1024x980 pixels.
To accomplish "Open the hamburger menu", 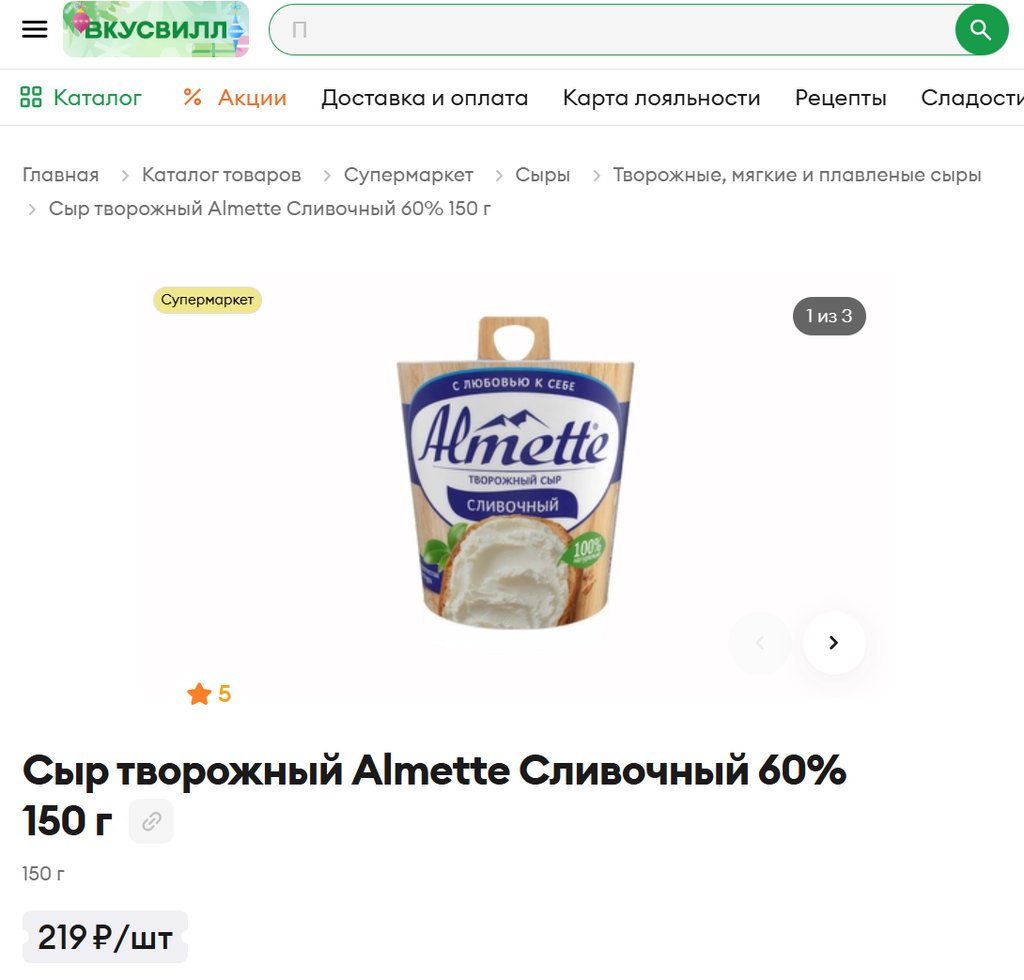I will click(35, 29).
